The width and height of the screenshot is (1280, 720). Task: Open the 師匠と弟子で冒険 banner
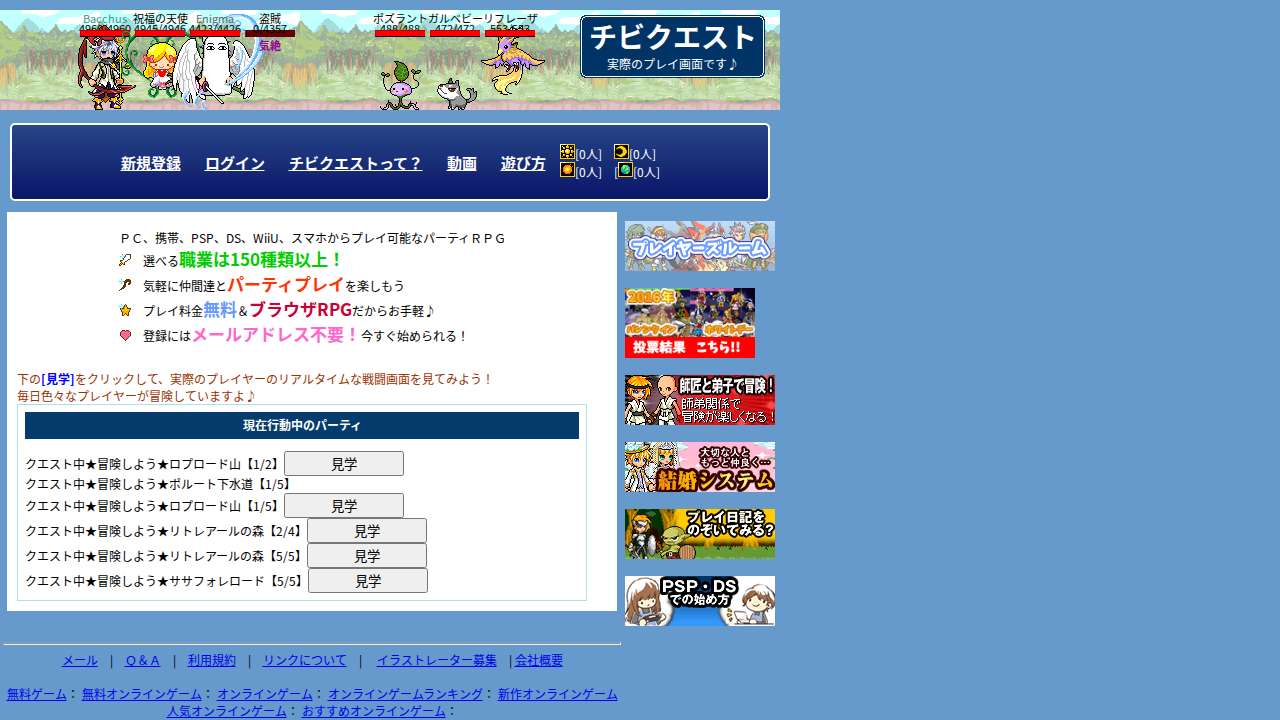click(x=700, y=400)
